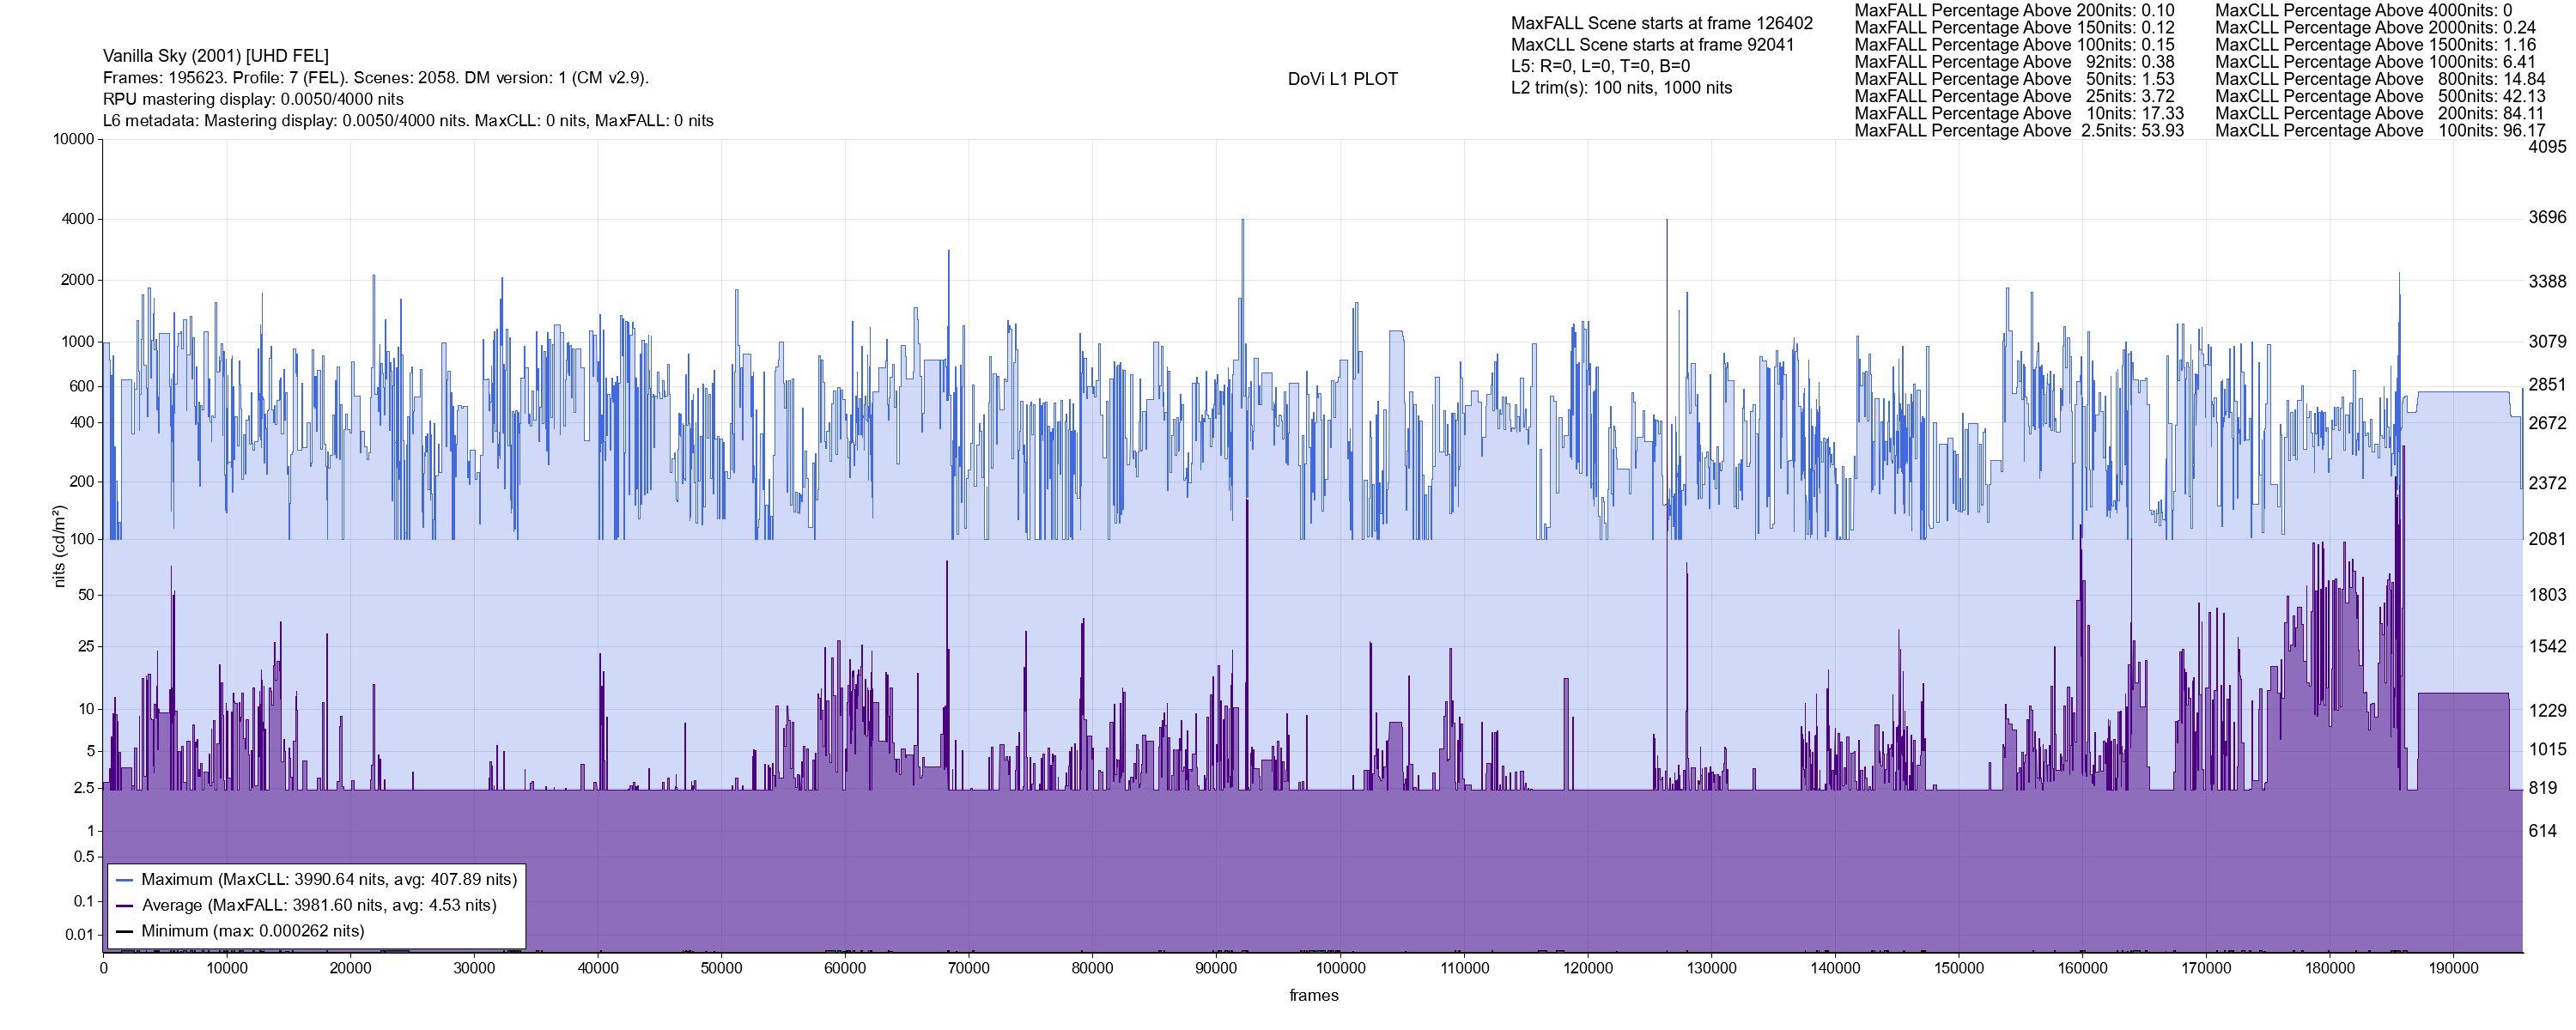Click the 'MaxCLL Scene starts at frame 92041' text

point(1652,45)
